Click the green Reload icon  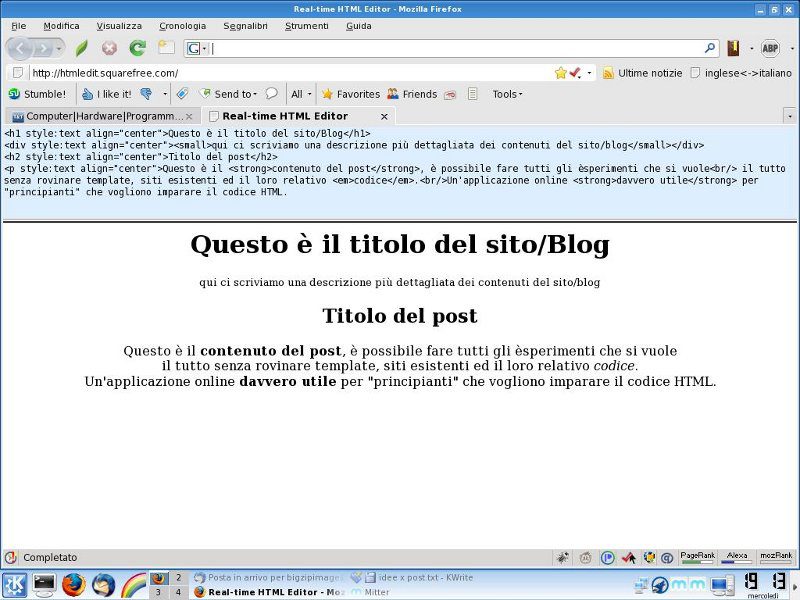tap(137, 49)
